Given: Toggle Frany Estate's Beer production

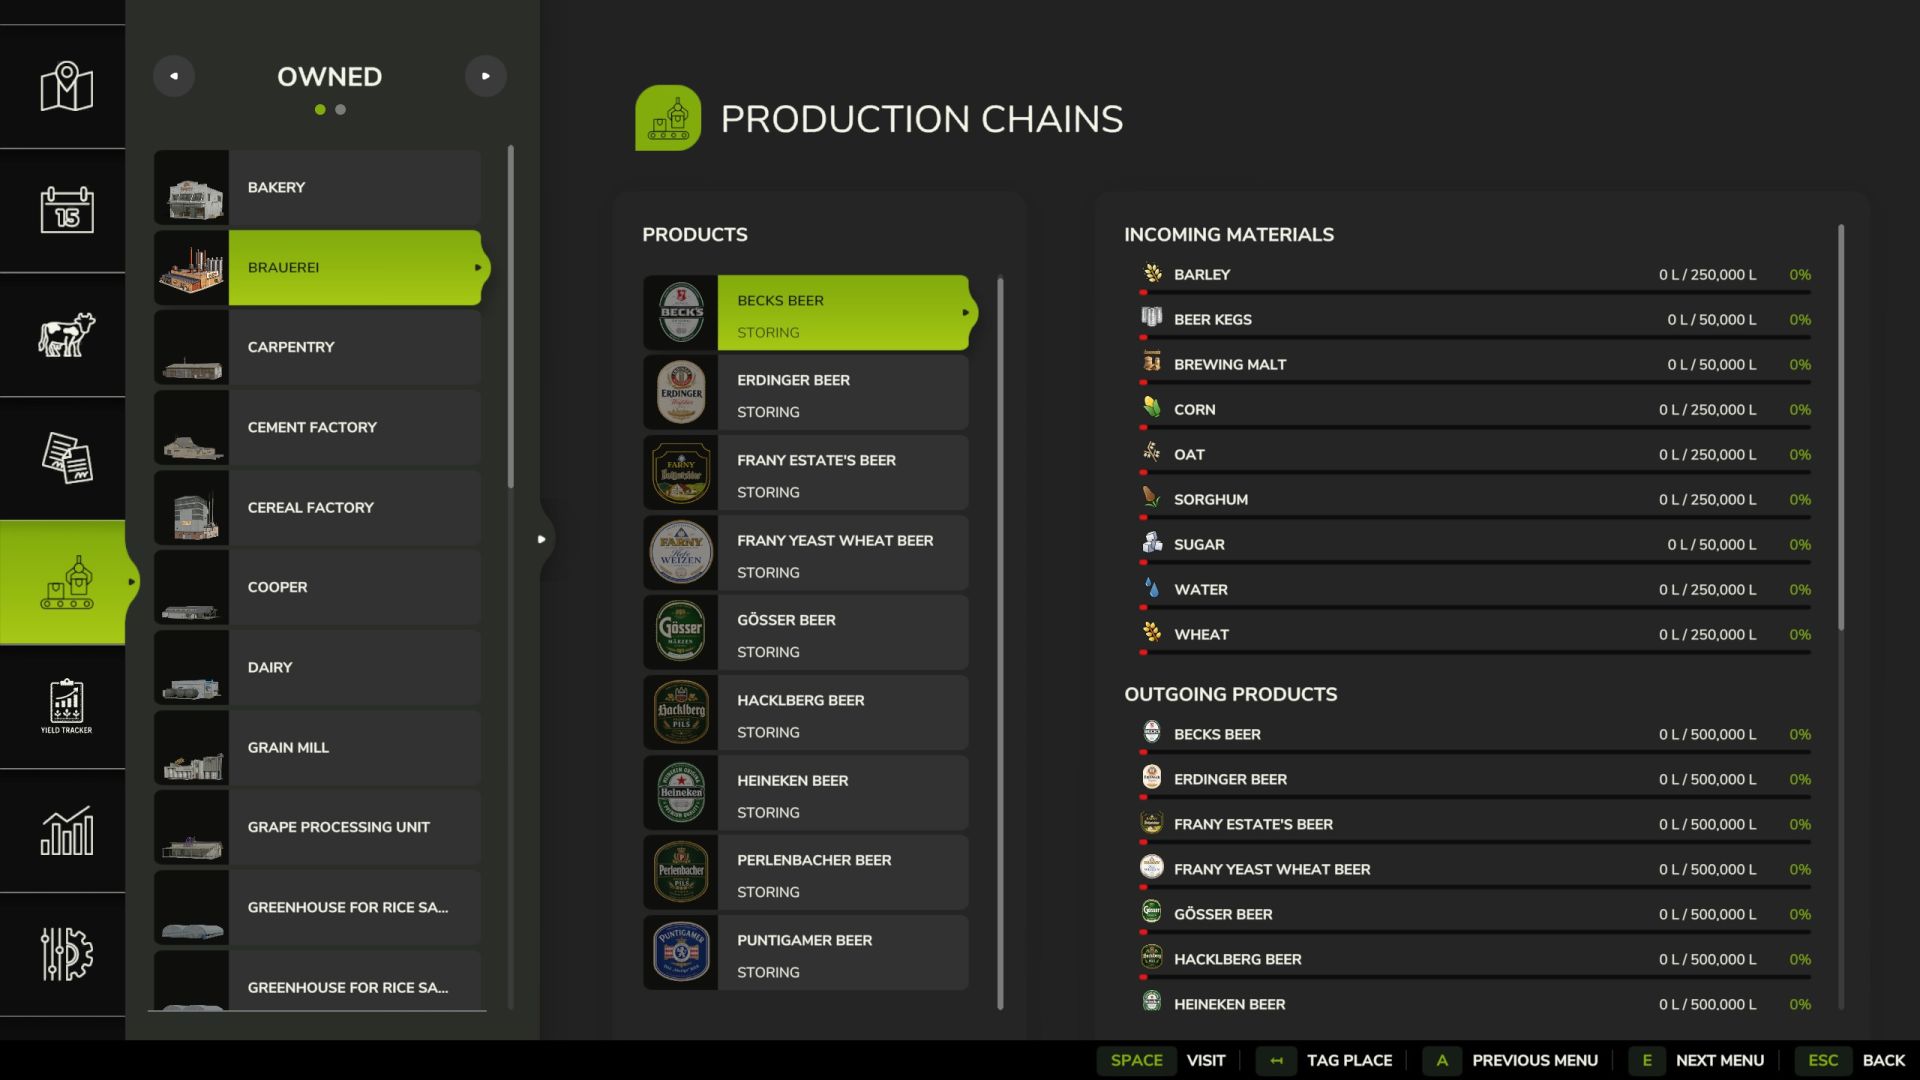Looking at the screenshot, I should point(806,473).
